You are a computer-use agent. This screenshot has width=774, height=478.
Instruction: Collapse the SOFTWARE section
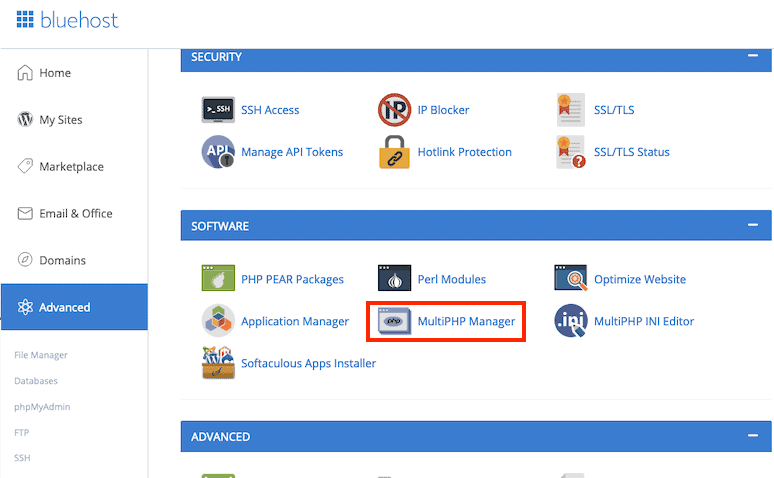[752, 225]
